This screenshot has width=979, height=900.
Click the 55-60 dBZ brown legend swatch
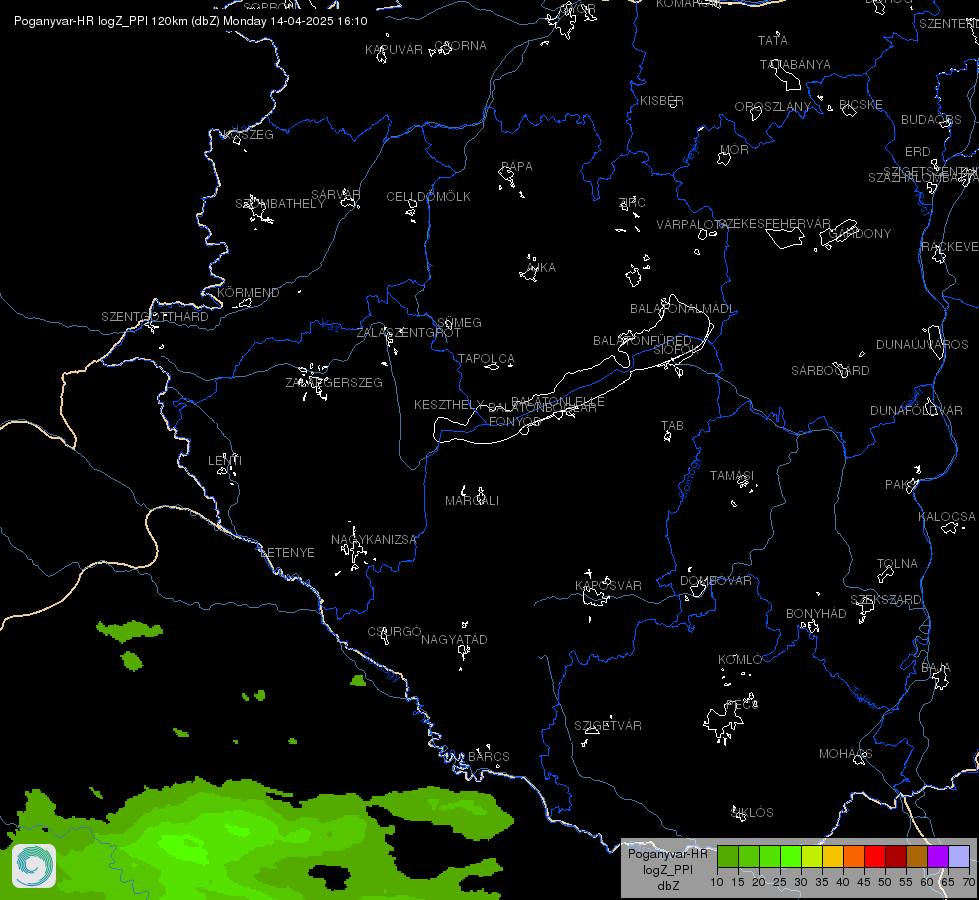click(x=917, y=856)
